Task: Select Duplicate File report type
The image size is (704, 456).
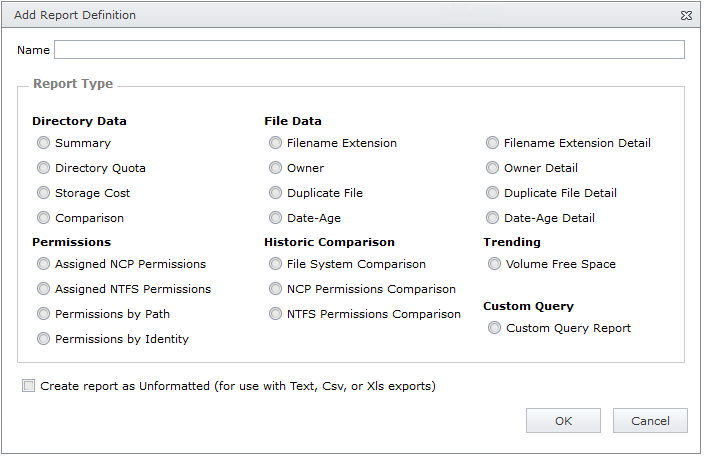Action: tap(275, 193)
